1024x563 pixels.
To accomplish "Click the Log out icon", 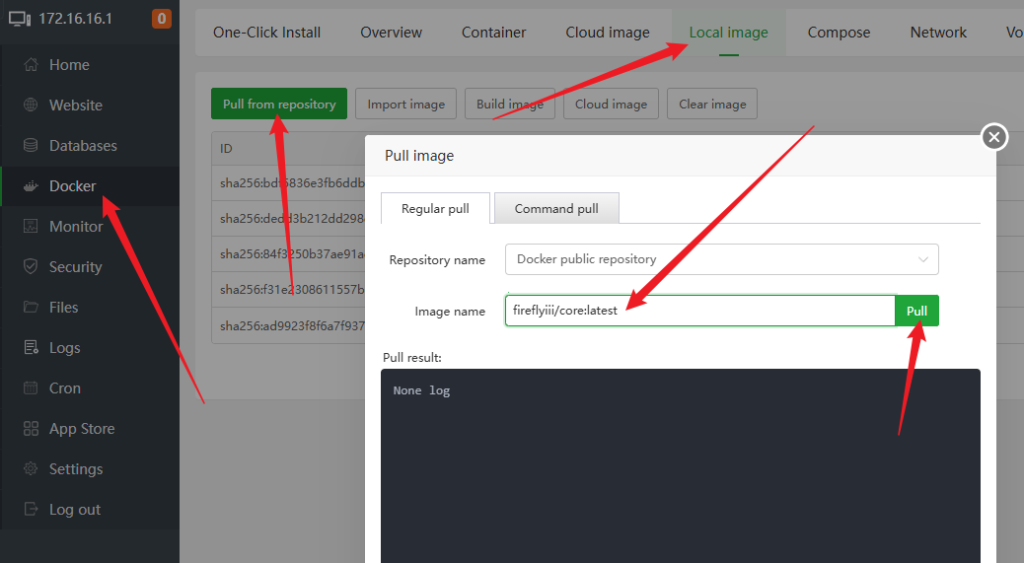I will pos(30,509).
